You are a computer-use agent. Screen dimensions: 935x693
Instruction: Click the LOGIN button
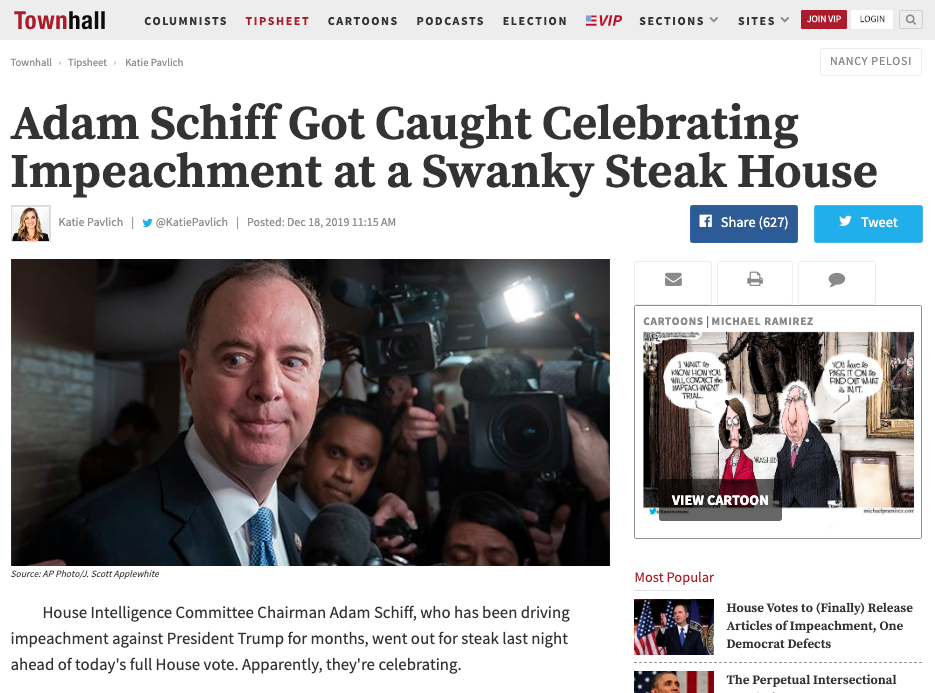point(871,18)
